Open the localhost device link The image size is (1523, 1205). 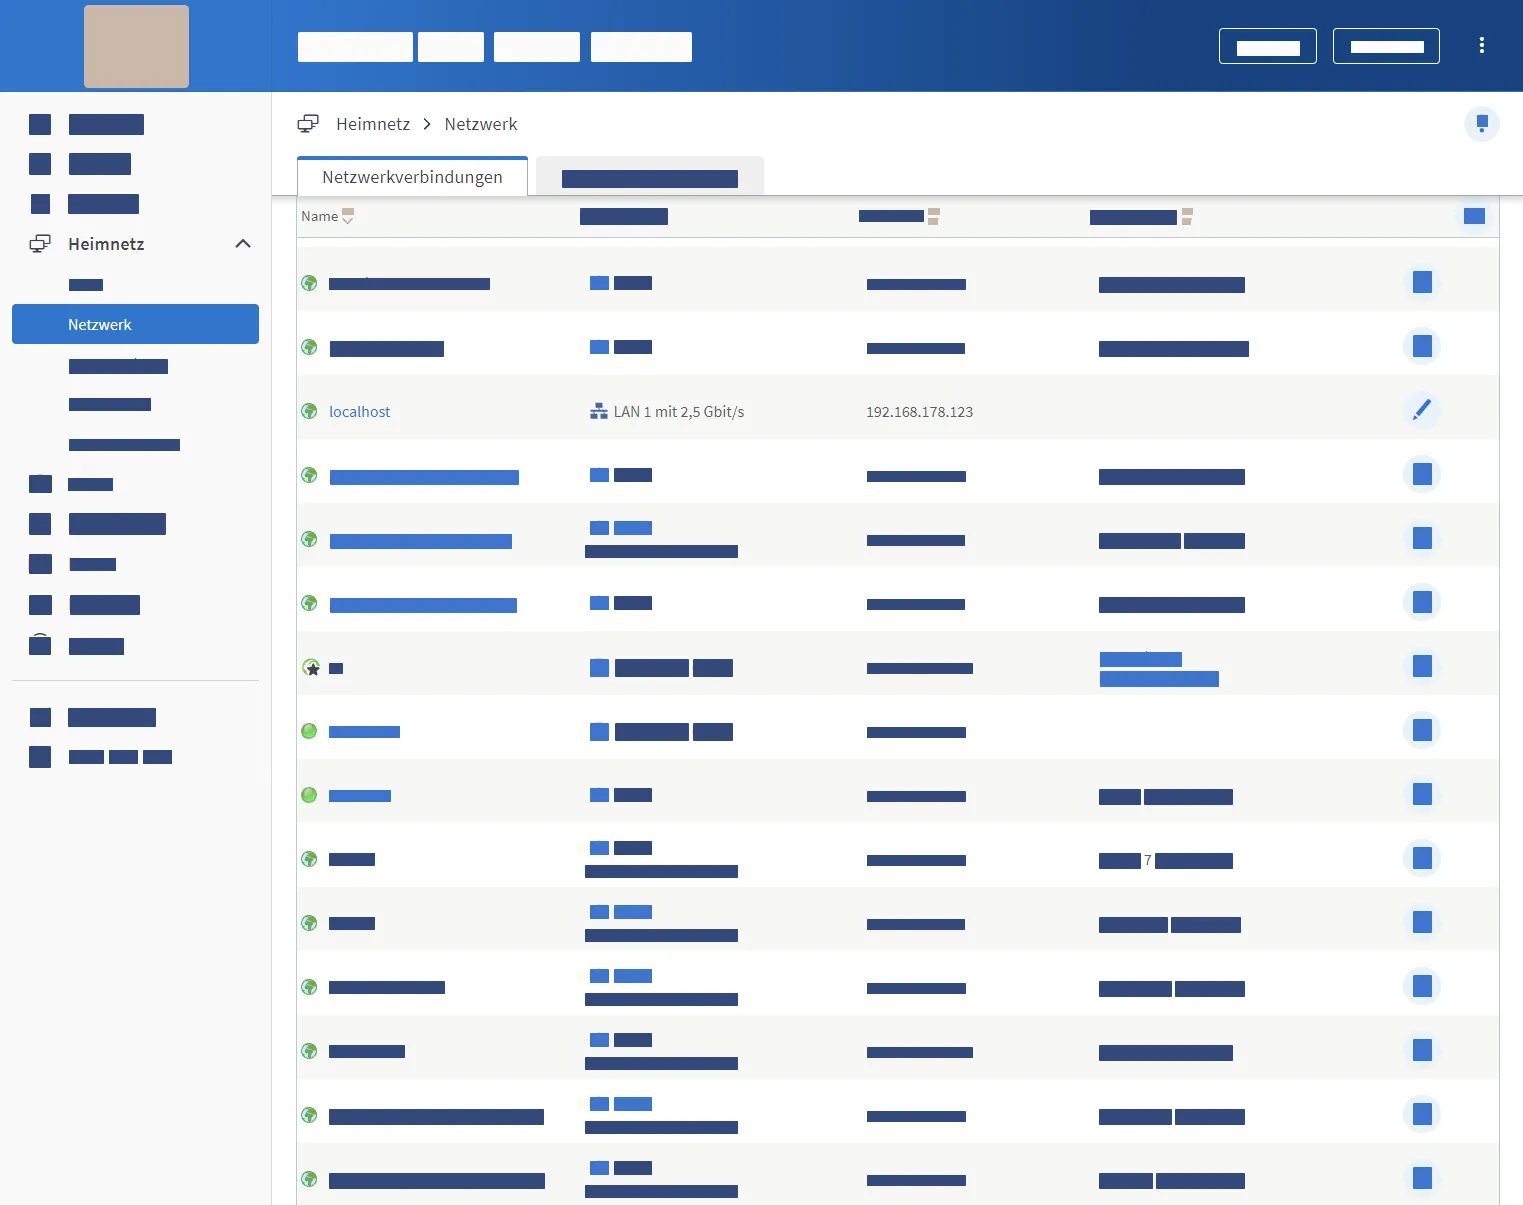[x=360, y=412]
